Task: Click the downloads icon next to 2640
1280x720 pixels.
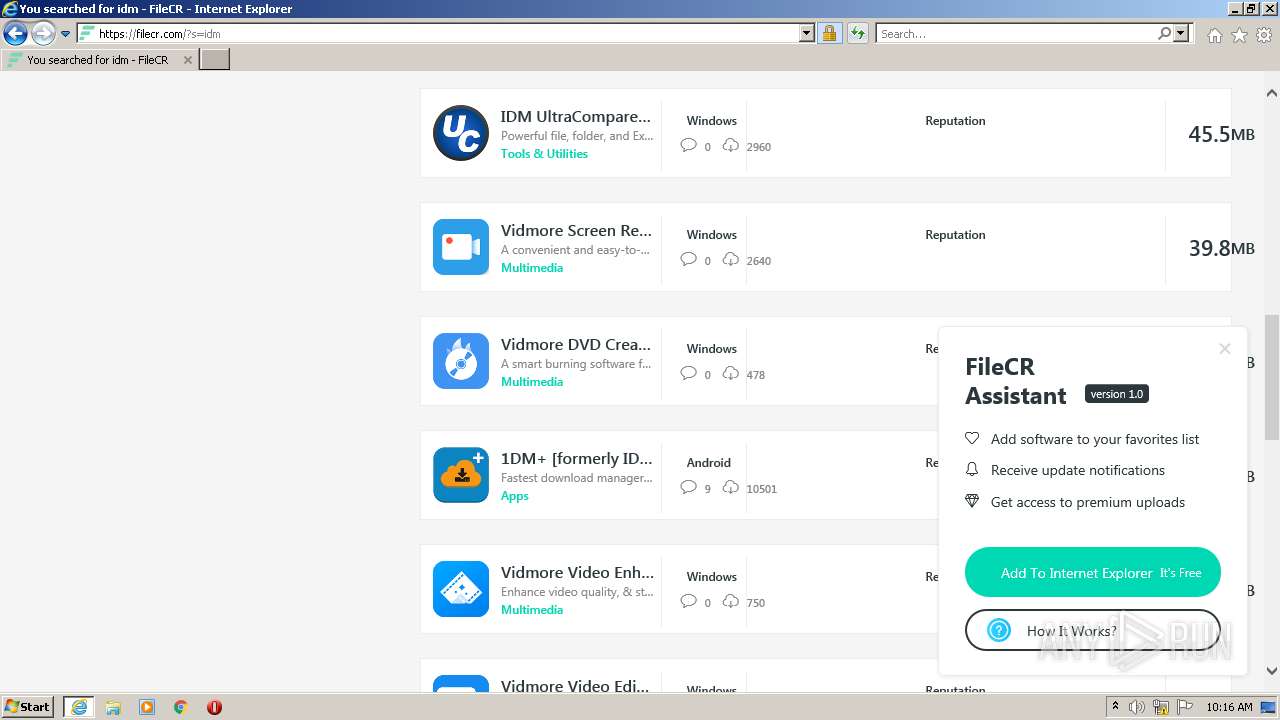Action: tap(731, 260)
